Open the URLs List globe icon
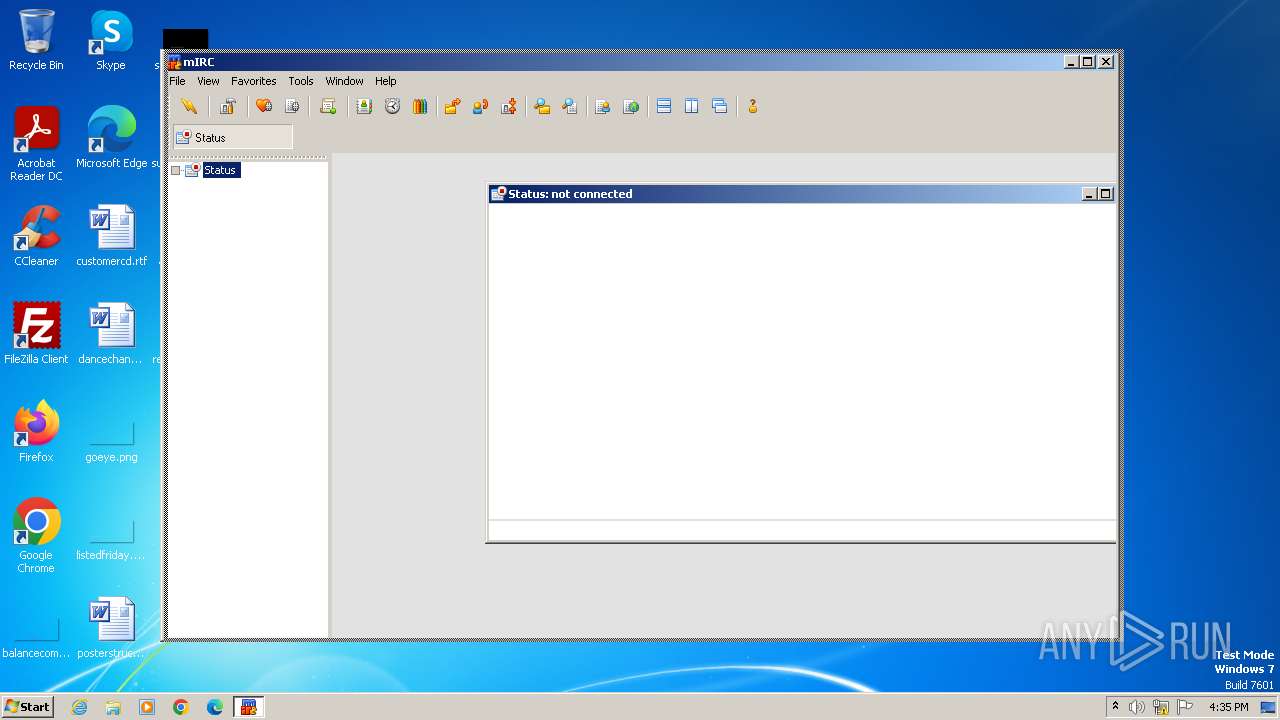 pyautogui.click(x=631, y=106)
